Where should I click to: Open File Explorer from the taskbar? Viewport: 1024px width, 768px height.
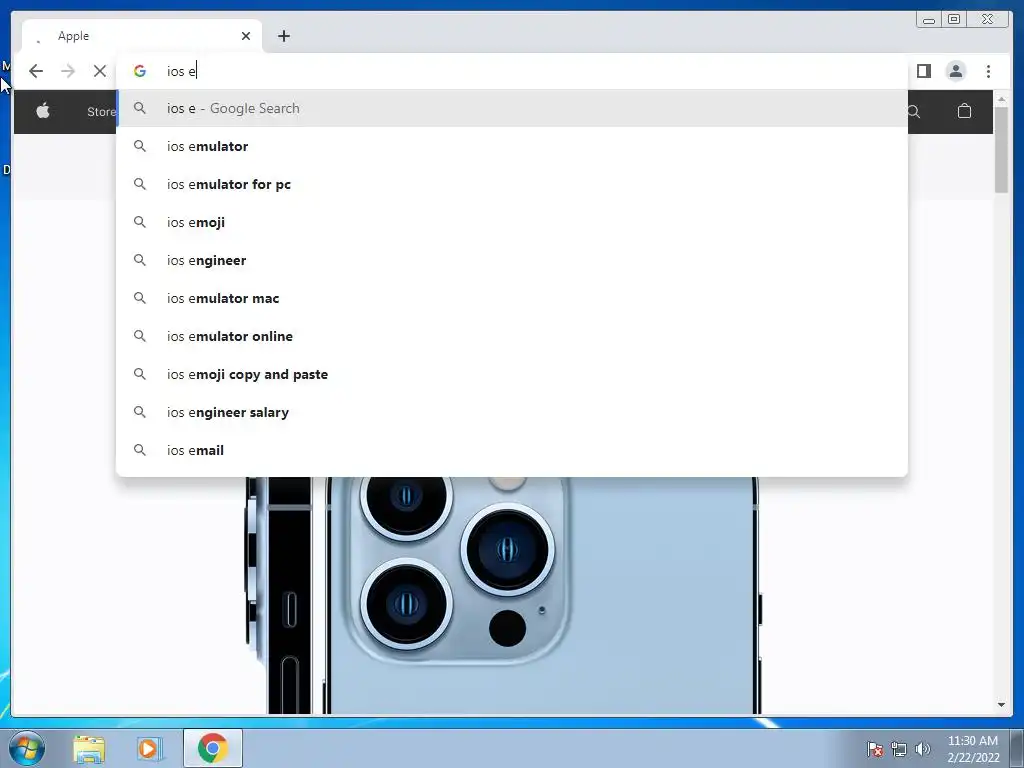click(x=89, y=749)
